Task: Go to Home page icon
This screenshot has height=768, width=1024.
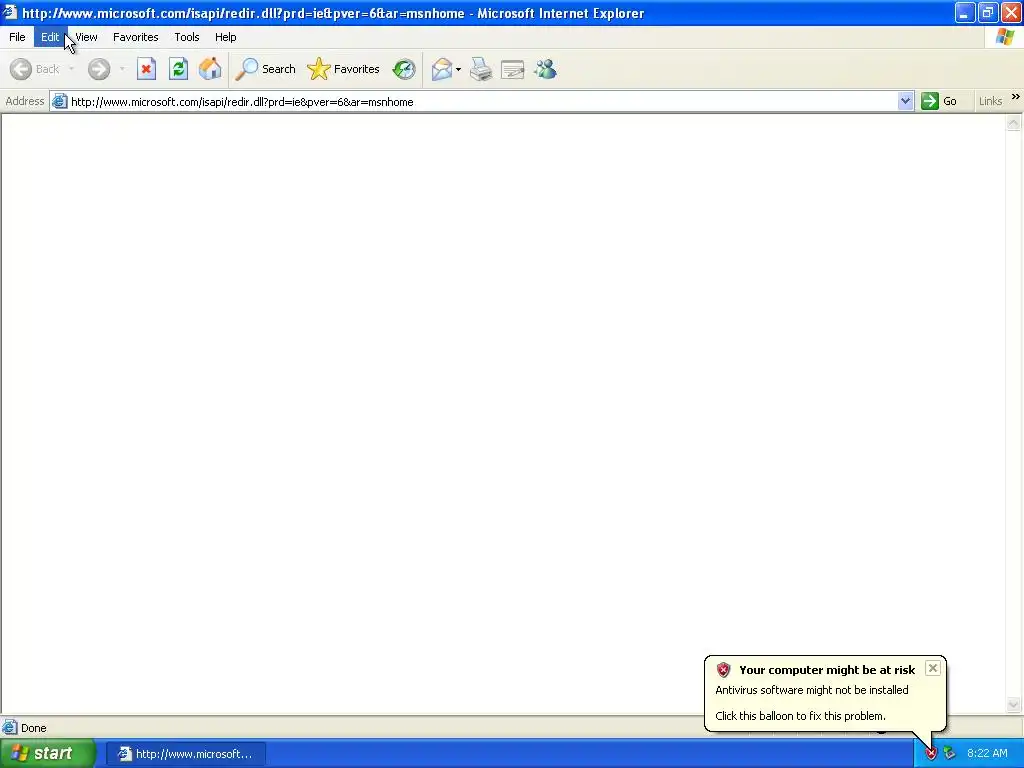Action: (x=210, y=69)
